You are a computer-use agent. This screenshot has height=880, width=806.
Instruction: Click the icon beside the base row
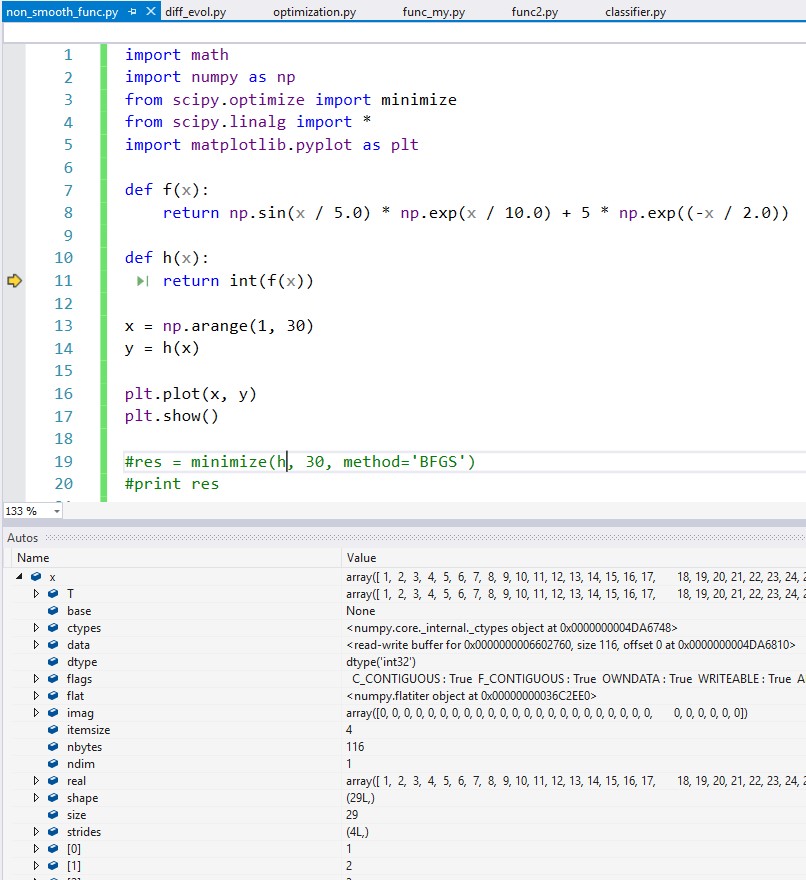53,611
